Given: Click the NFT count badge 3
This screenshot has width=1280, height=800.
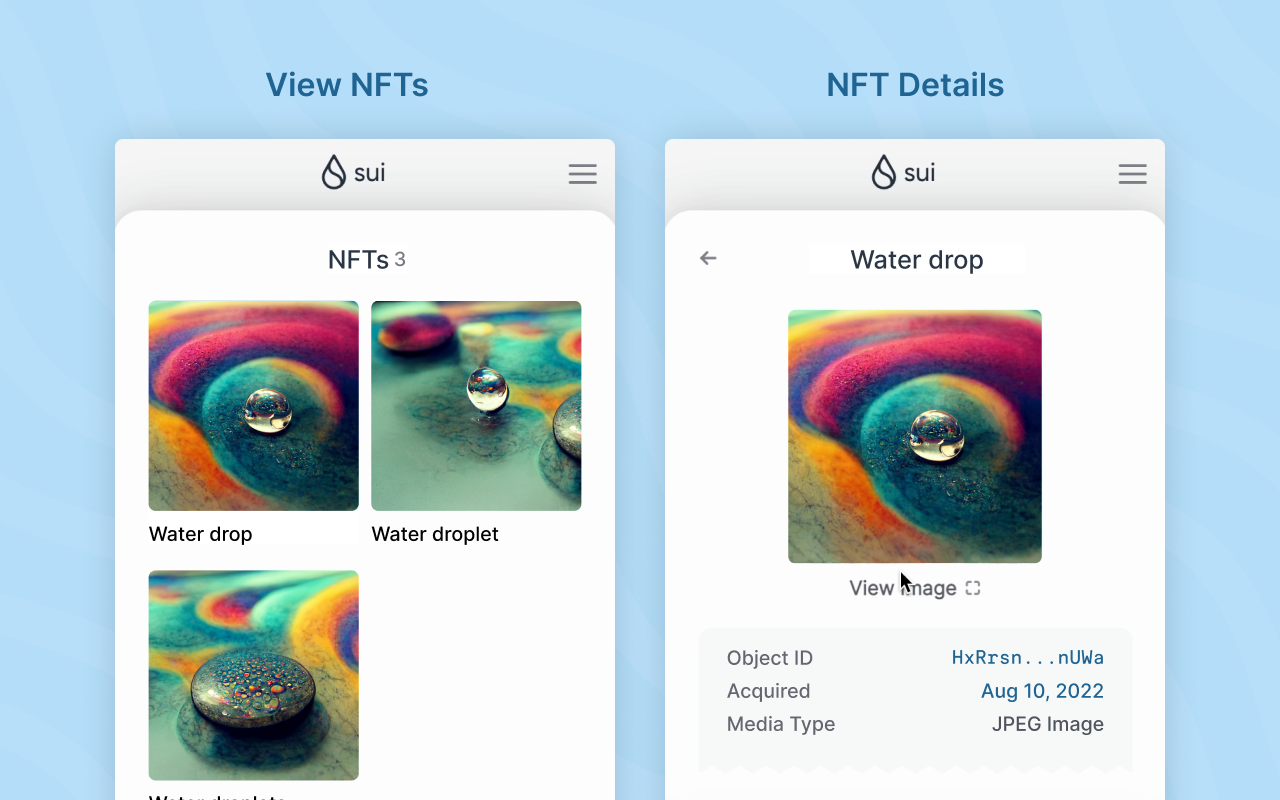Looking at the screenshot, I should [400, 260].
